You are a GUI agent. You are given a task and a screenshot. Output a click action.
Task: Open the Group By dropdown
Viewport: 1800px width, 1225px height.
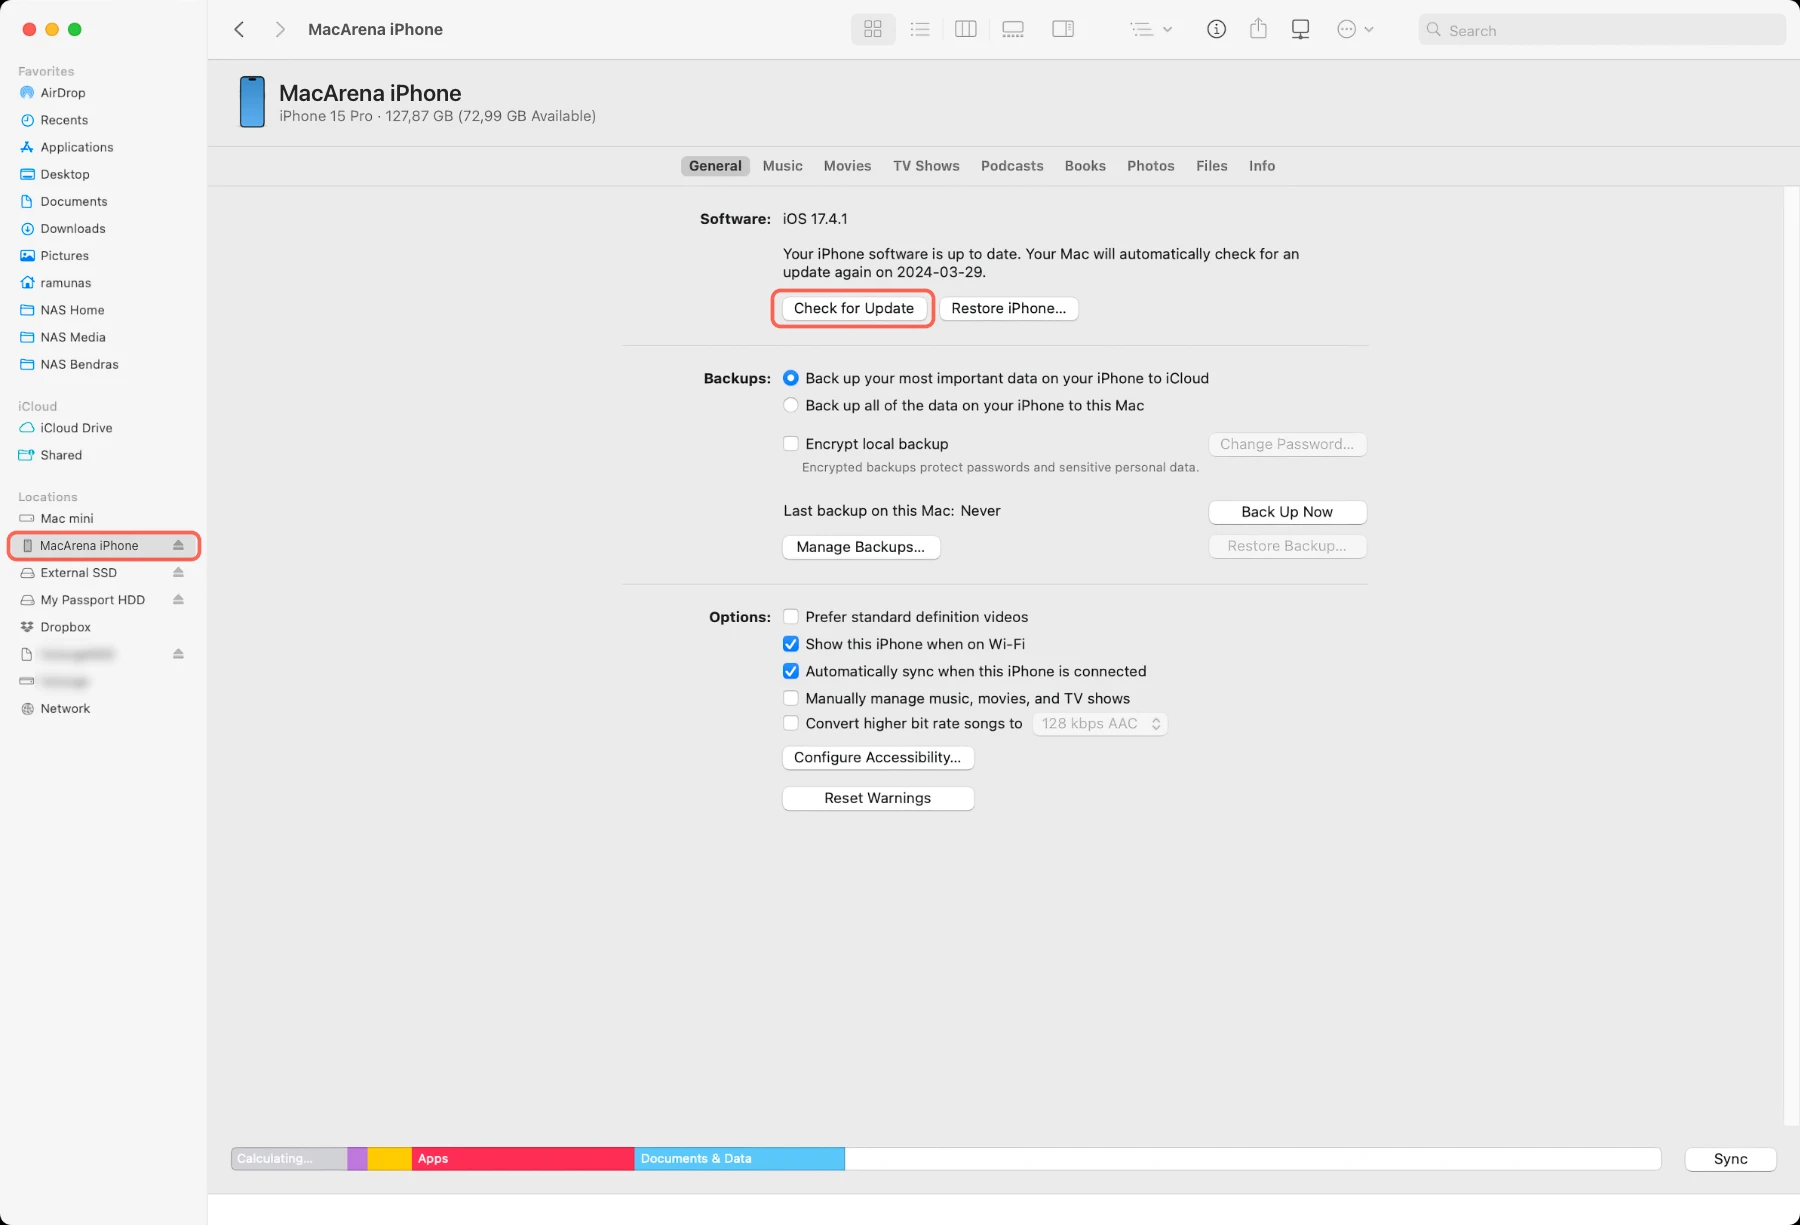(x=1151, y=30)
